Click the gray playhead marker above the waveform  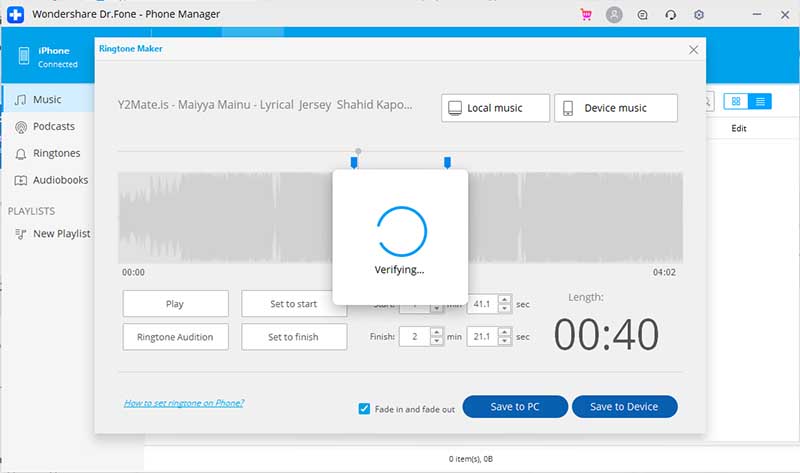click(x=359, y=151)
